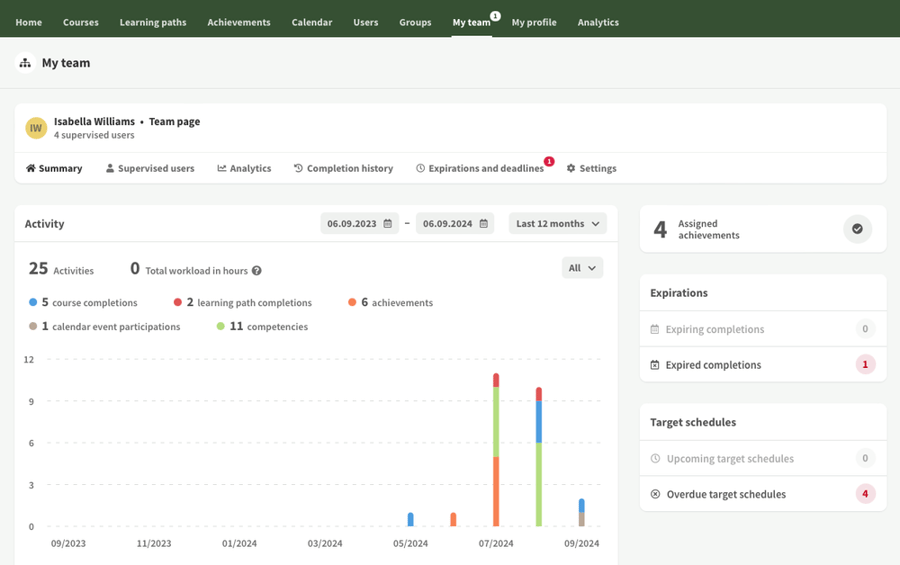
Task: Click the tallest chart bar at 07/2024
Action: coord(496,450)
